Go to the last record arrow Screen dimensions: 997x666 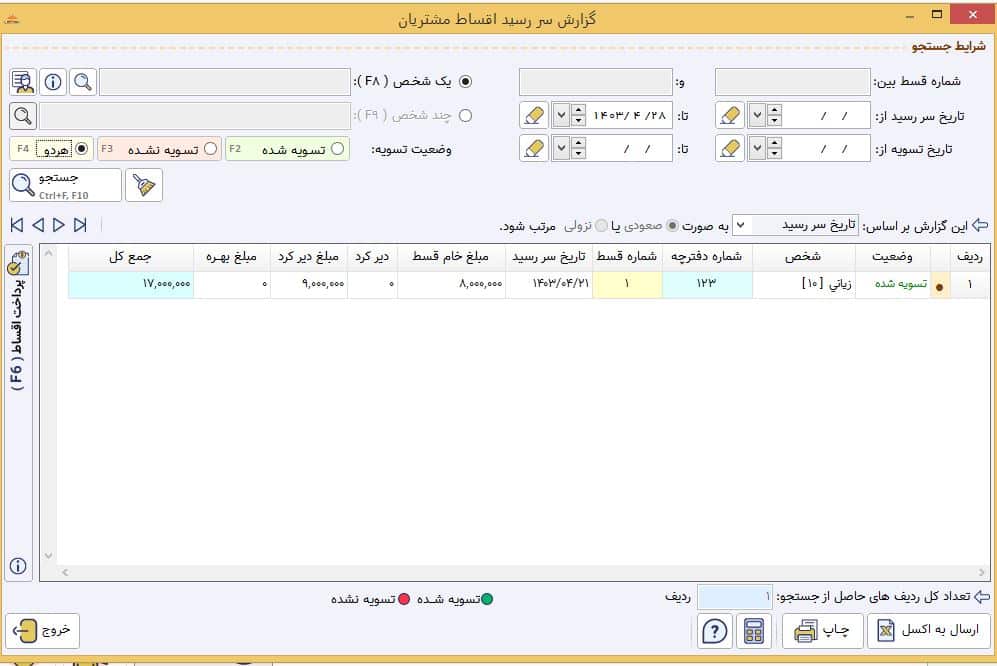(80, 225)
